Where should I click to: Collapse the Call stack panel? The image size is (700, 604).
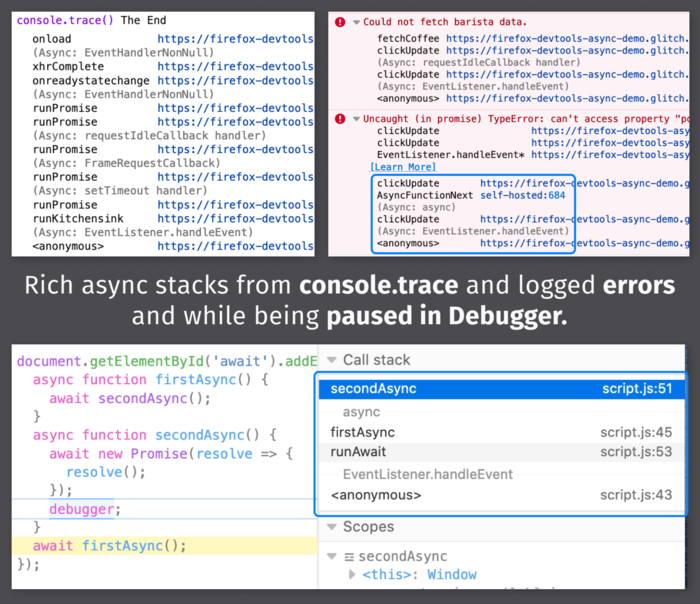331,360
